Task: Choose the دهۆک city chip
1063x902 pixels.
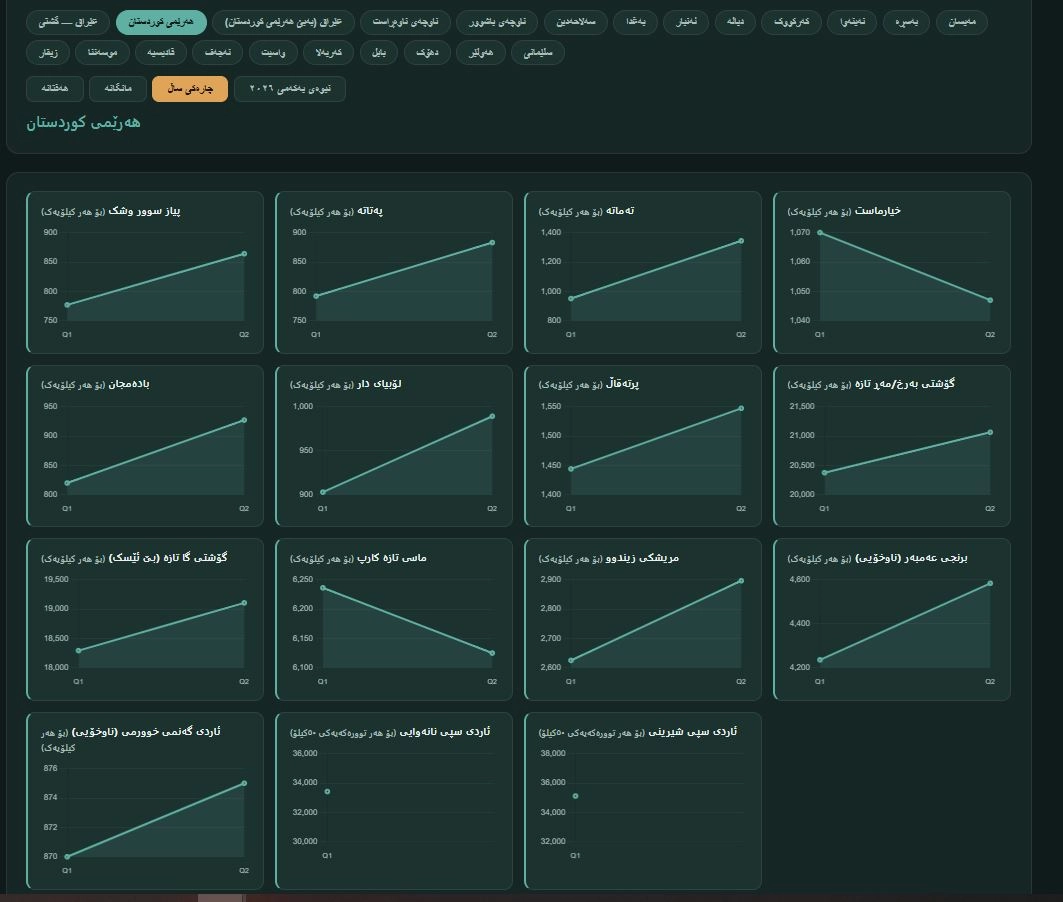Action: [427, 53]
